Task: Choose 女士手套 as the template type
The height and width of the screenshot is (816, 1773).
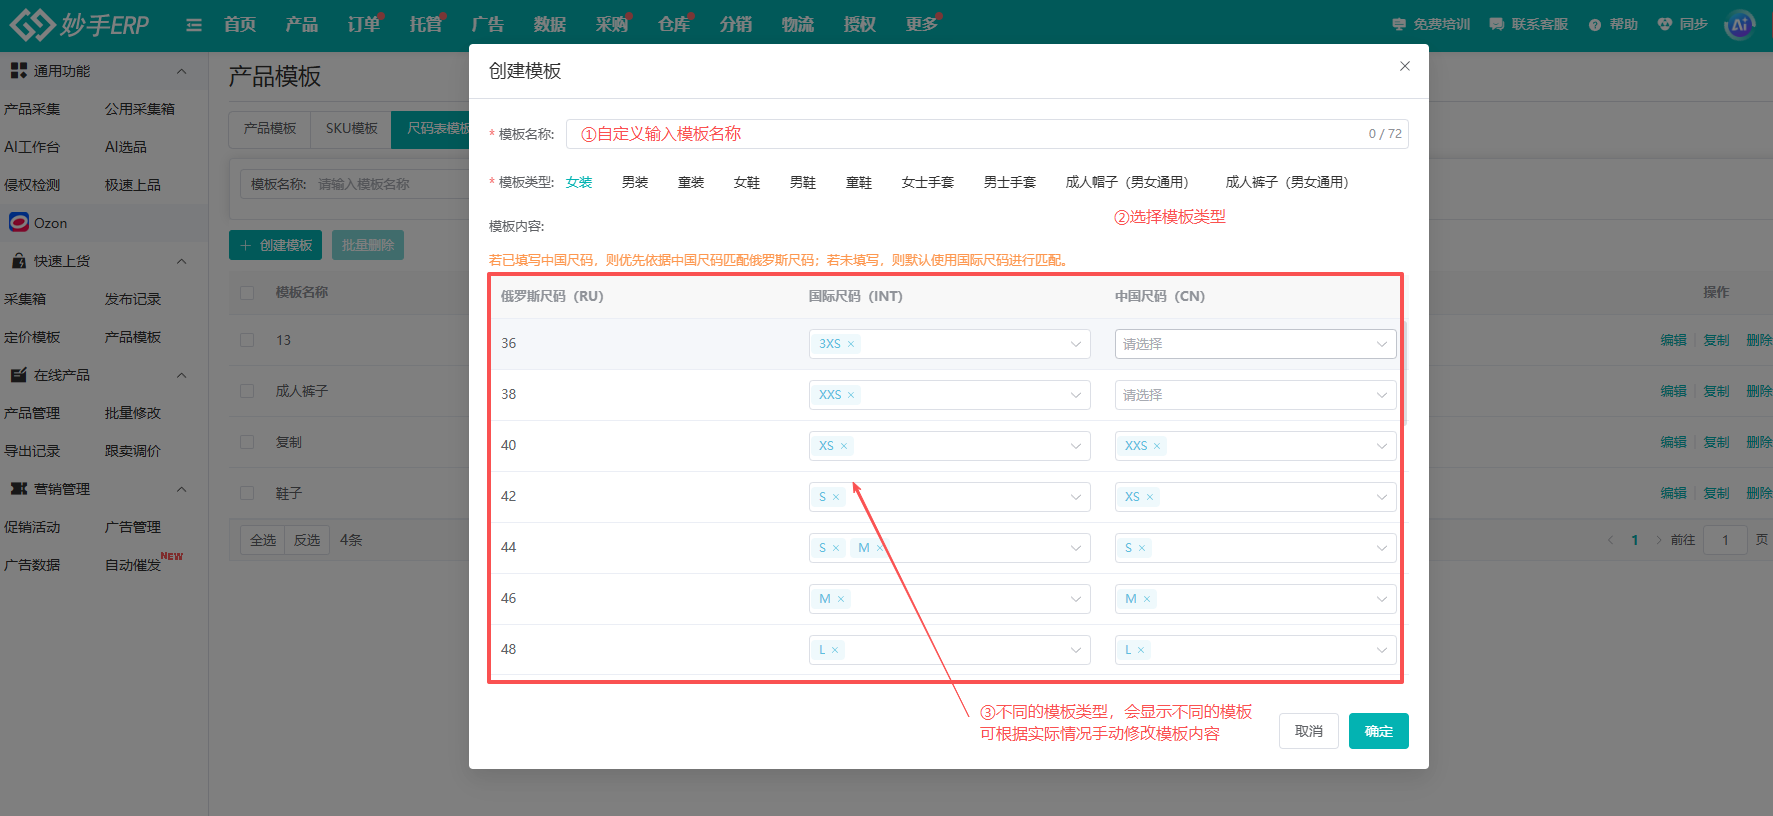Action: (928, 182)
